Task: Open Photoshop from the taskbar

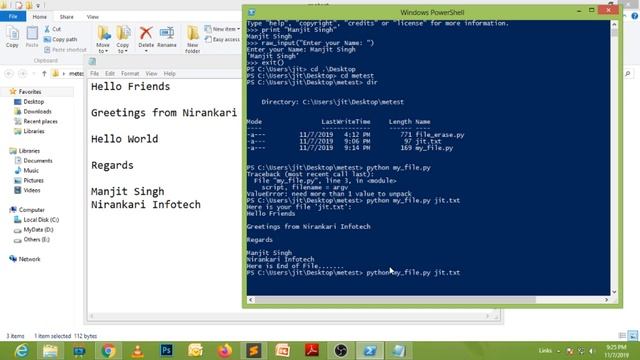Action: (166, 351)
